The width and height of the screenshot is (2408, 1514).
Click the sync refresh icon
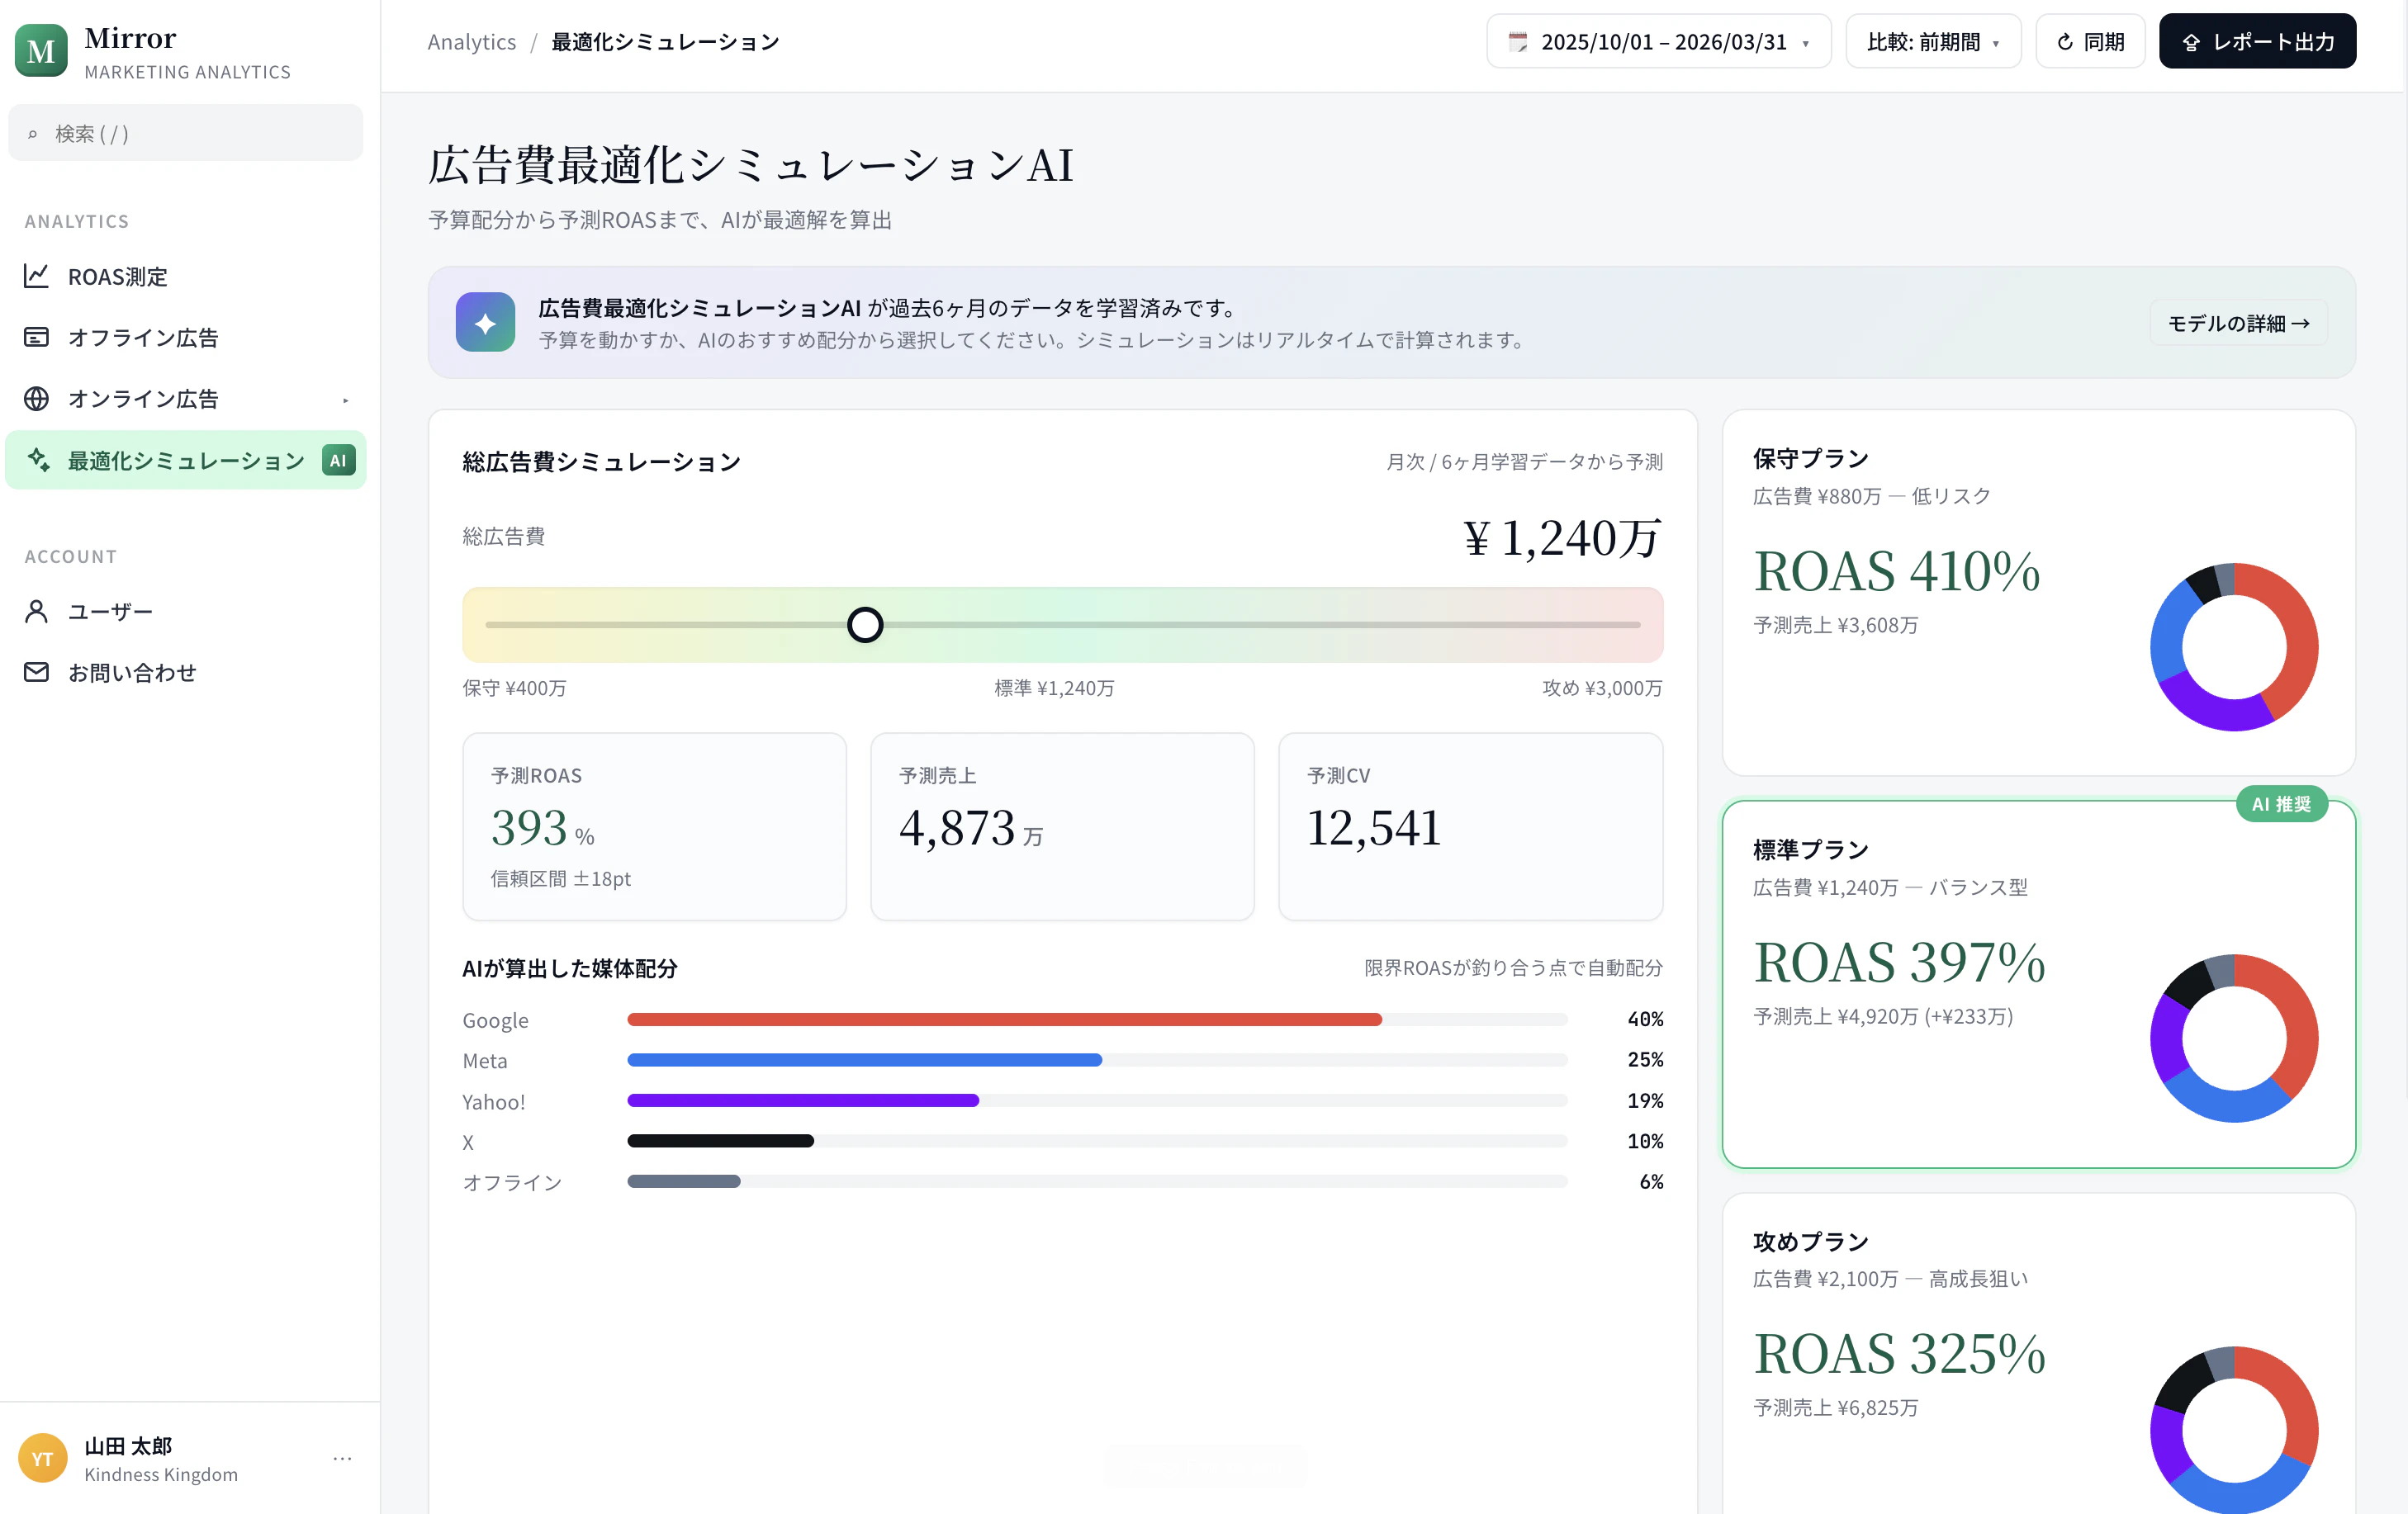[x=2065, y=42]
